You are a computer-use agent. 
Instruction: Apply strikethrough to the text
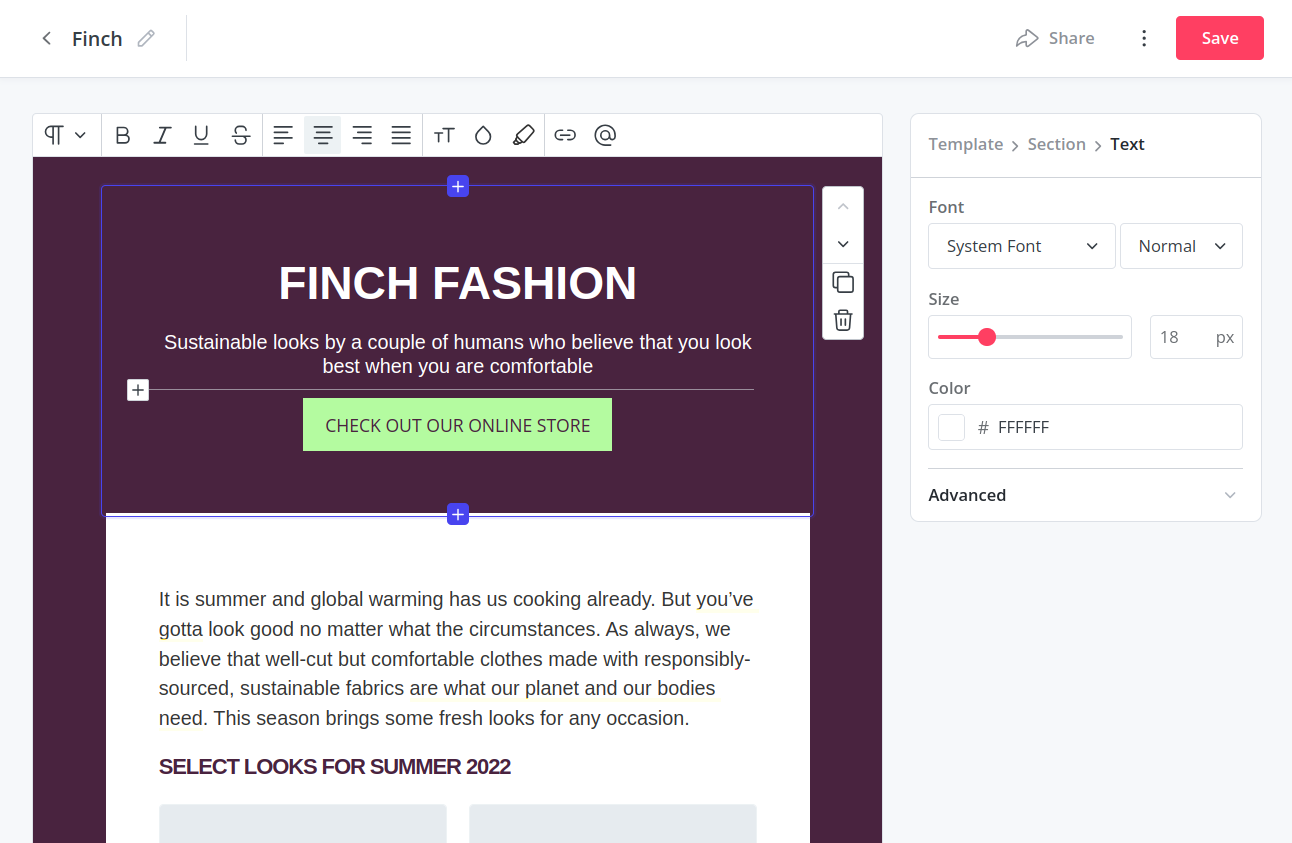coord(240,135)
